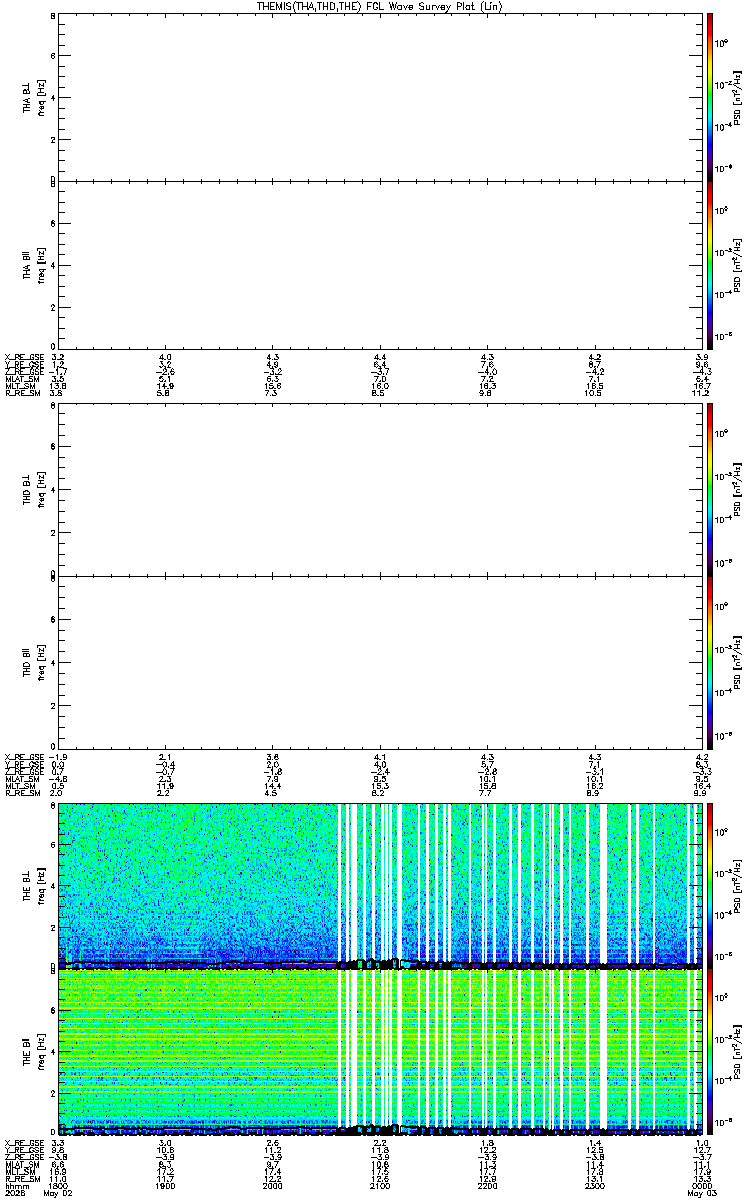Click the 2100 time tick label

[380, 1186]
